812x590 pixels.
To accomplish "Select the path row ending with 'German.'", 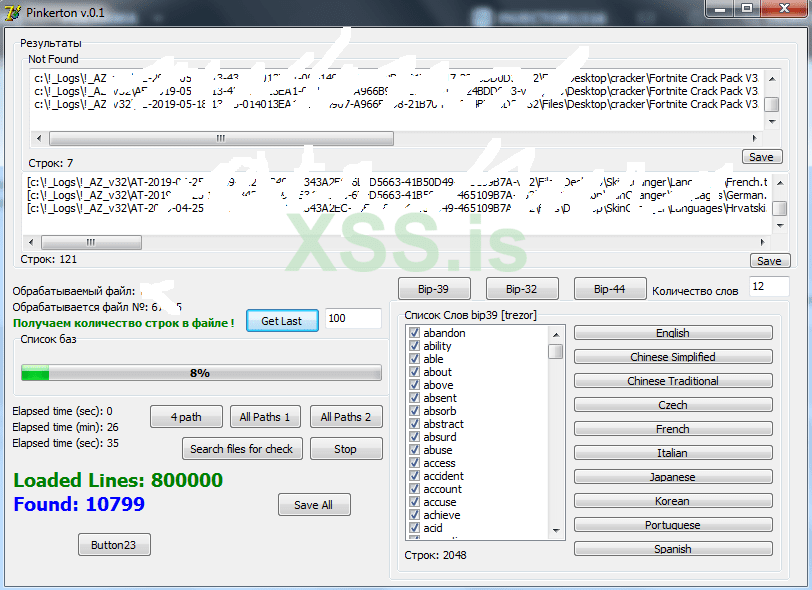I will 397,195.
